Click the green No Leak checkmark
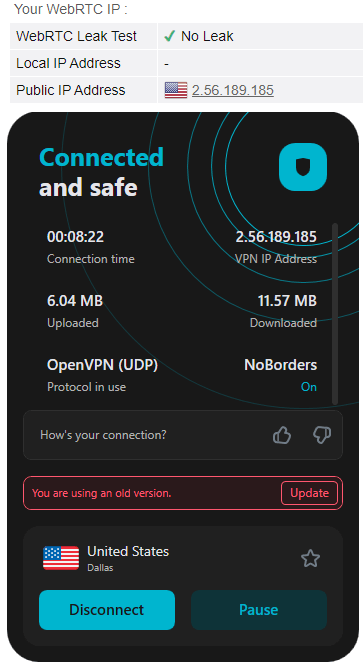363x668 pixels. pyautogui.click(x=170, y=37)
